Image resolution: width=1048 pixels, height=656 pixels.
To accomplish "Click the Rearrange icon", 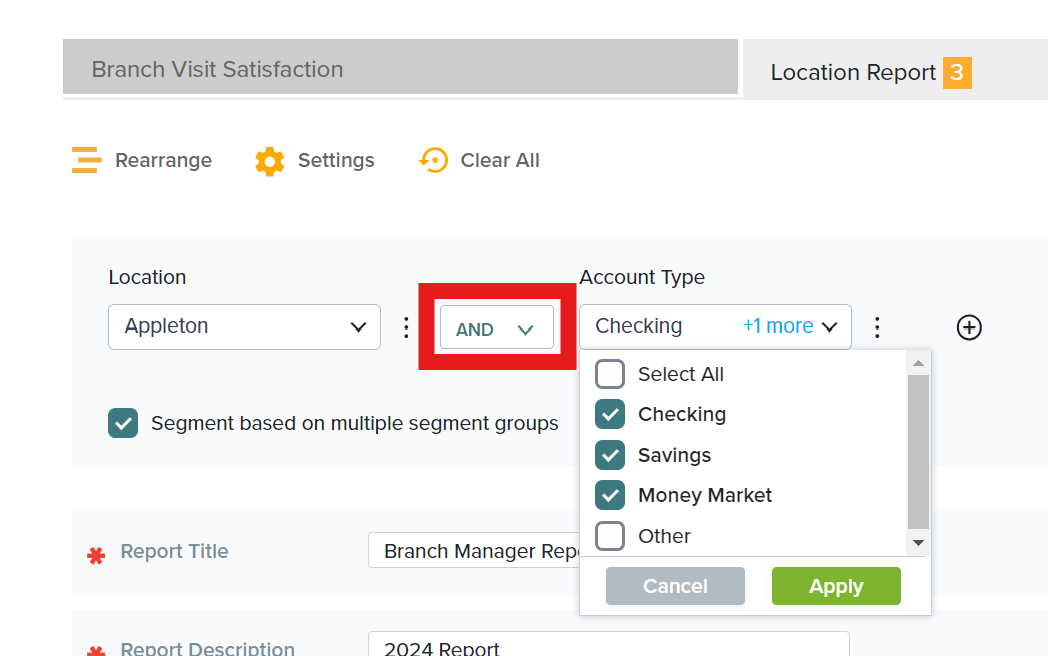I will [x=86, y=160].
